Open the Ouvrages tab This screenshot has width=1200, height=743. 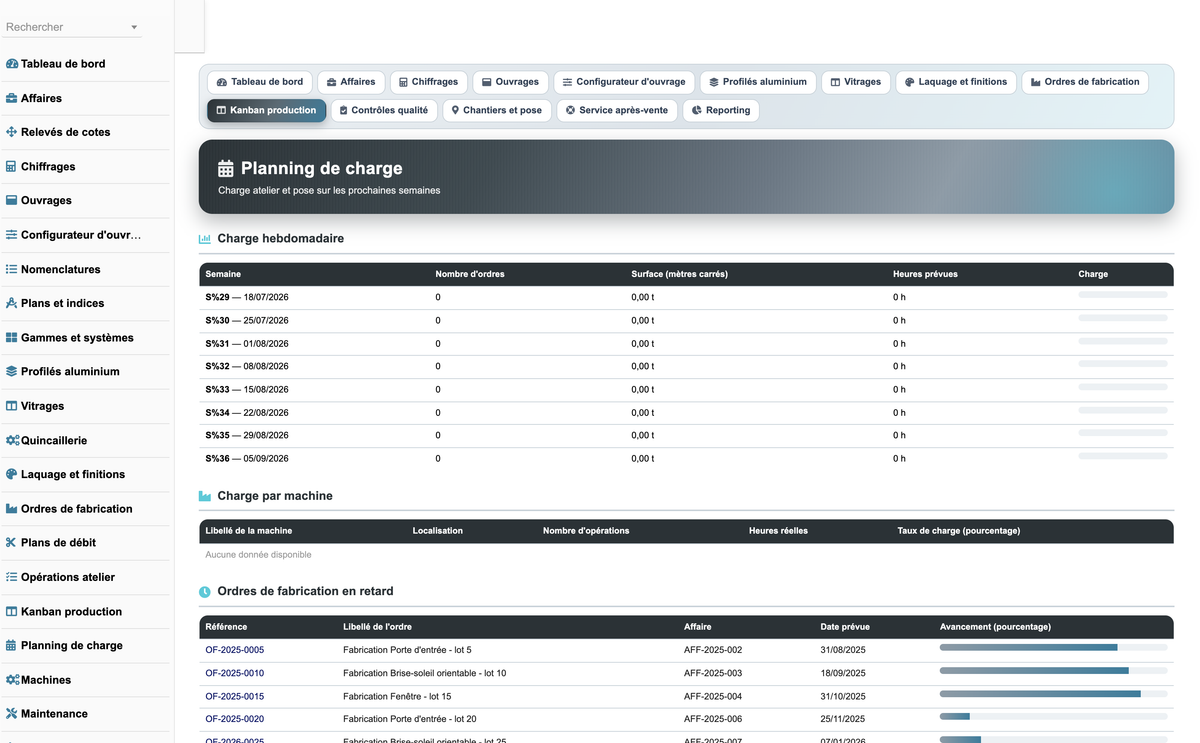tap(510, 82)
